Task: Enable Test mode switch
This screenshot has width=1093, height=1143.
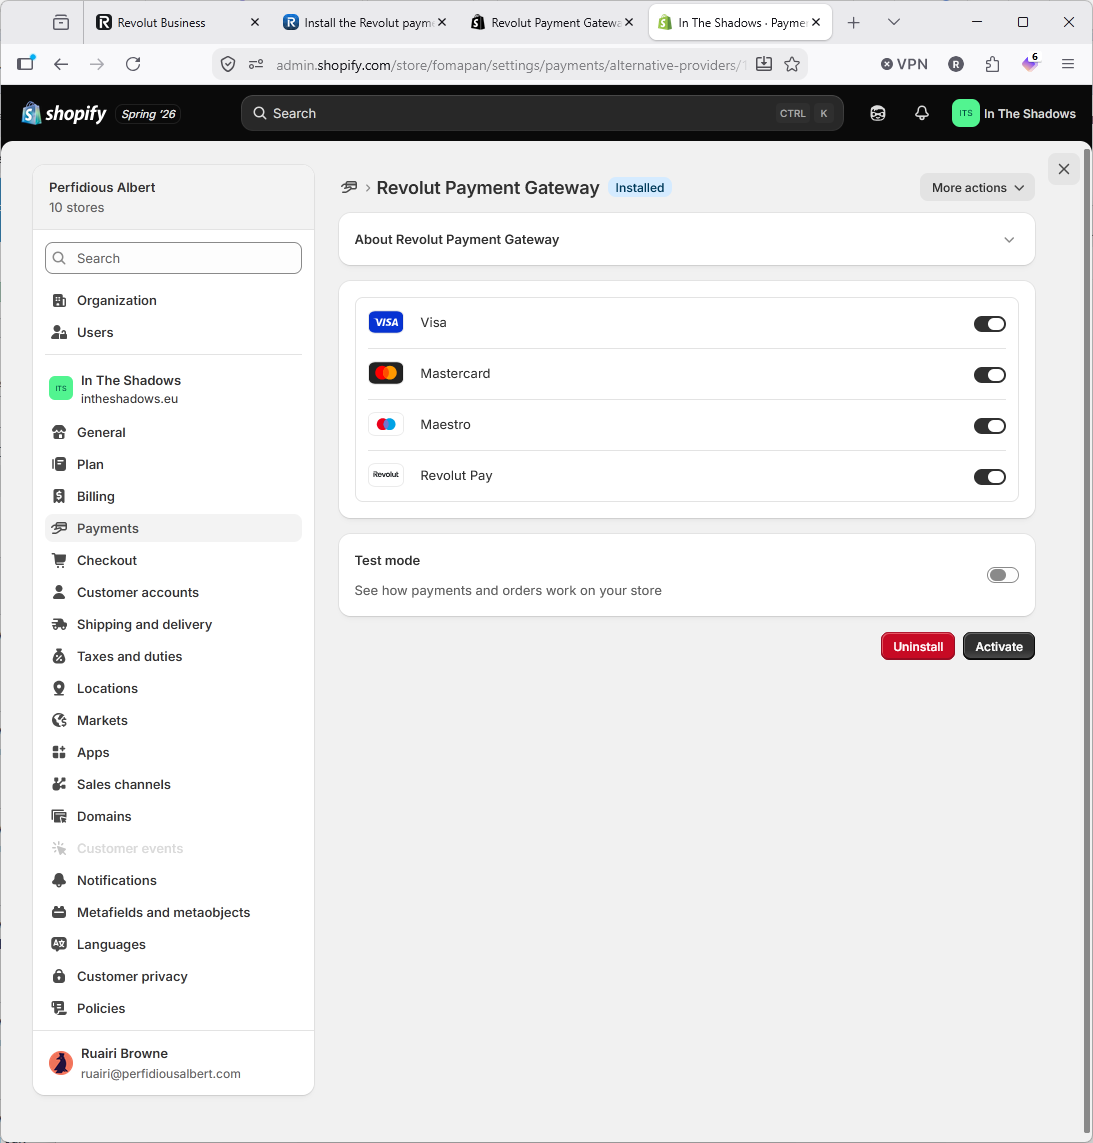Action: (x=1003, y=575)
